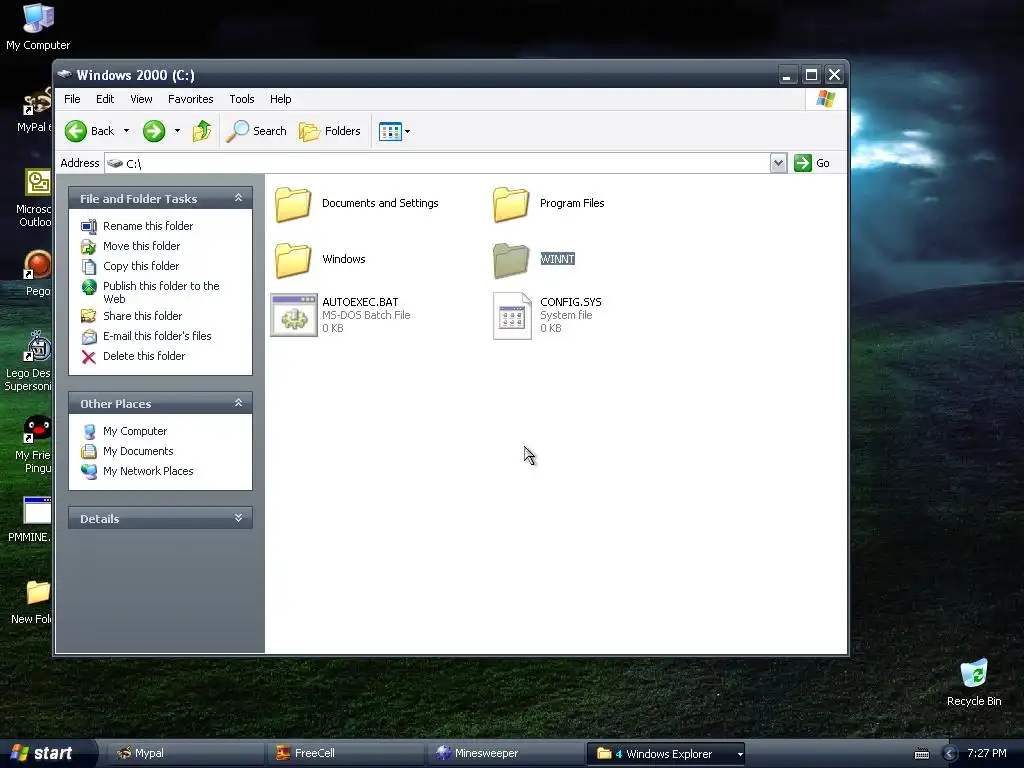Open Back history dropdown arrow

pyautogui.click(x=127, y=131)
